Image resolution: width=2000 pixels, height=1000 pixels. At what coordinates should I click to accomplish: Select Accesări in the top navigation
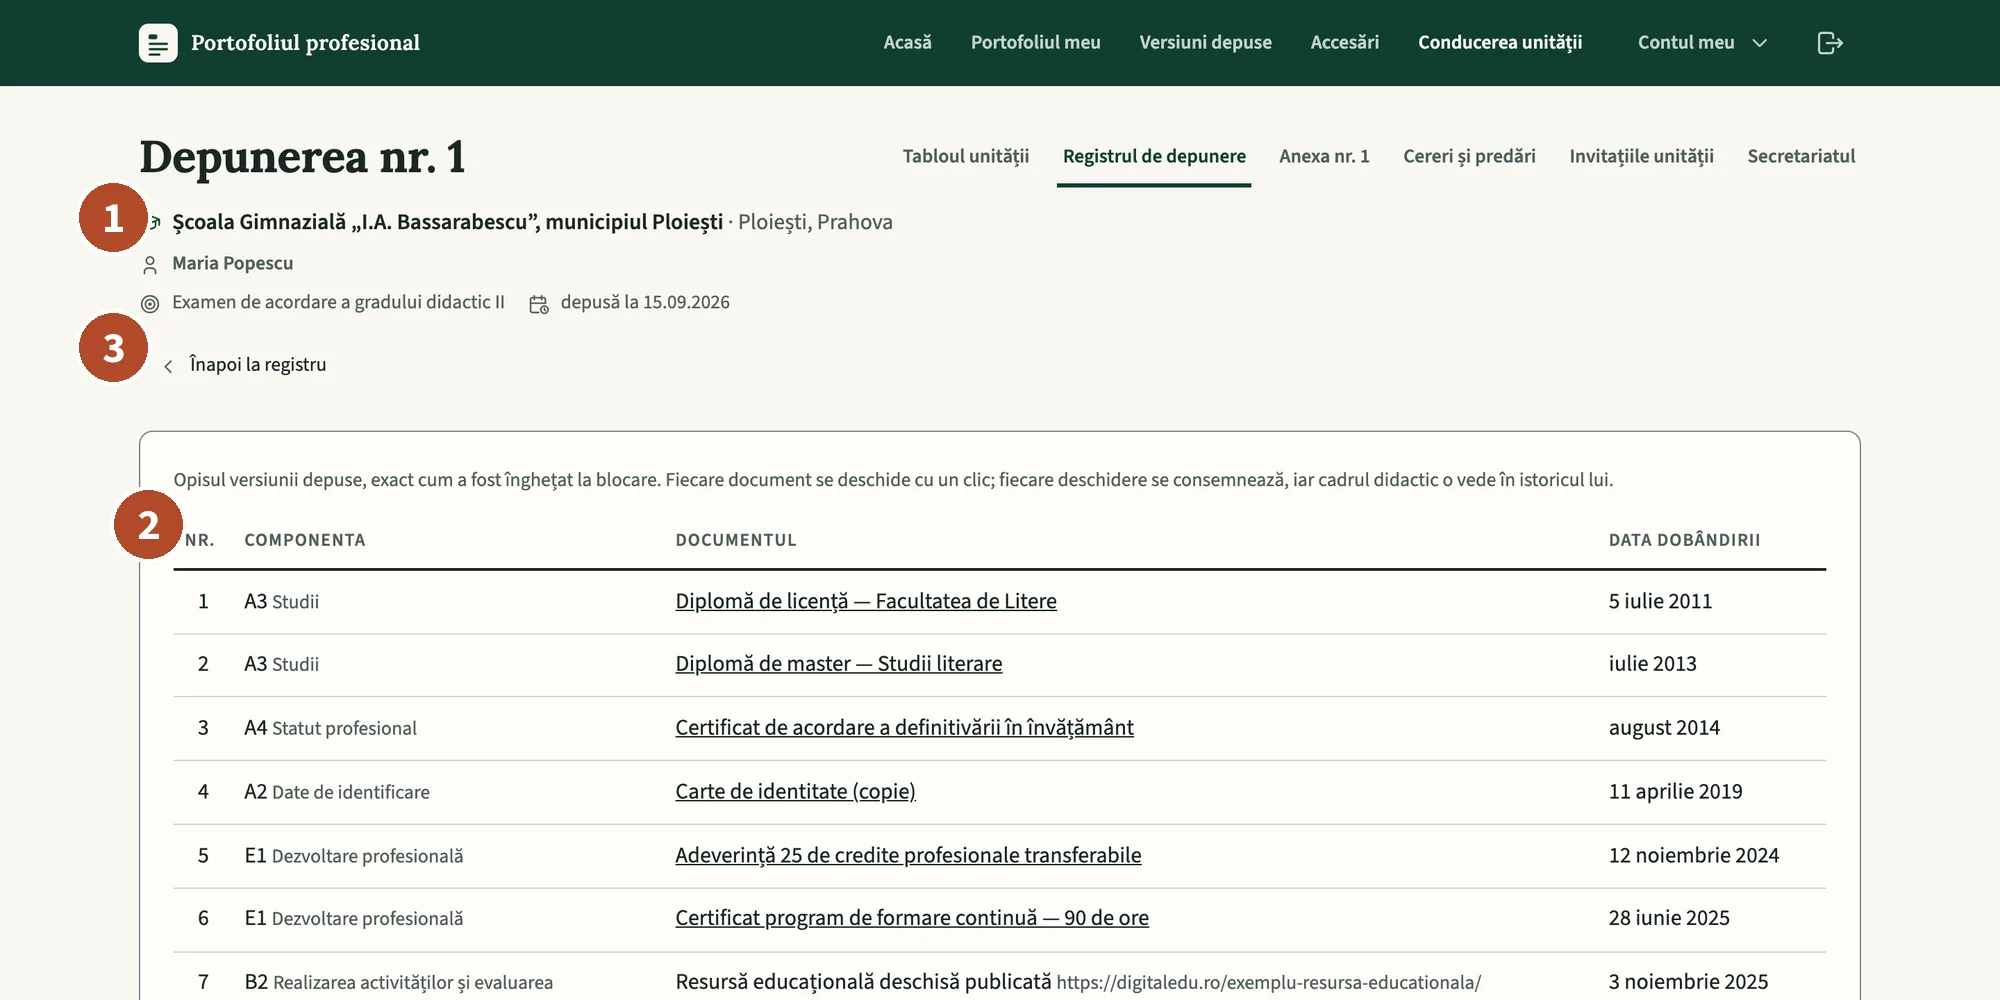tap(1344, 42)
